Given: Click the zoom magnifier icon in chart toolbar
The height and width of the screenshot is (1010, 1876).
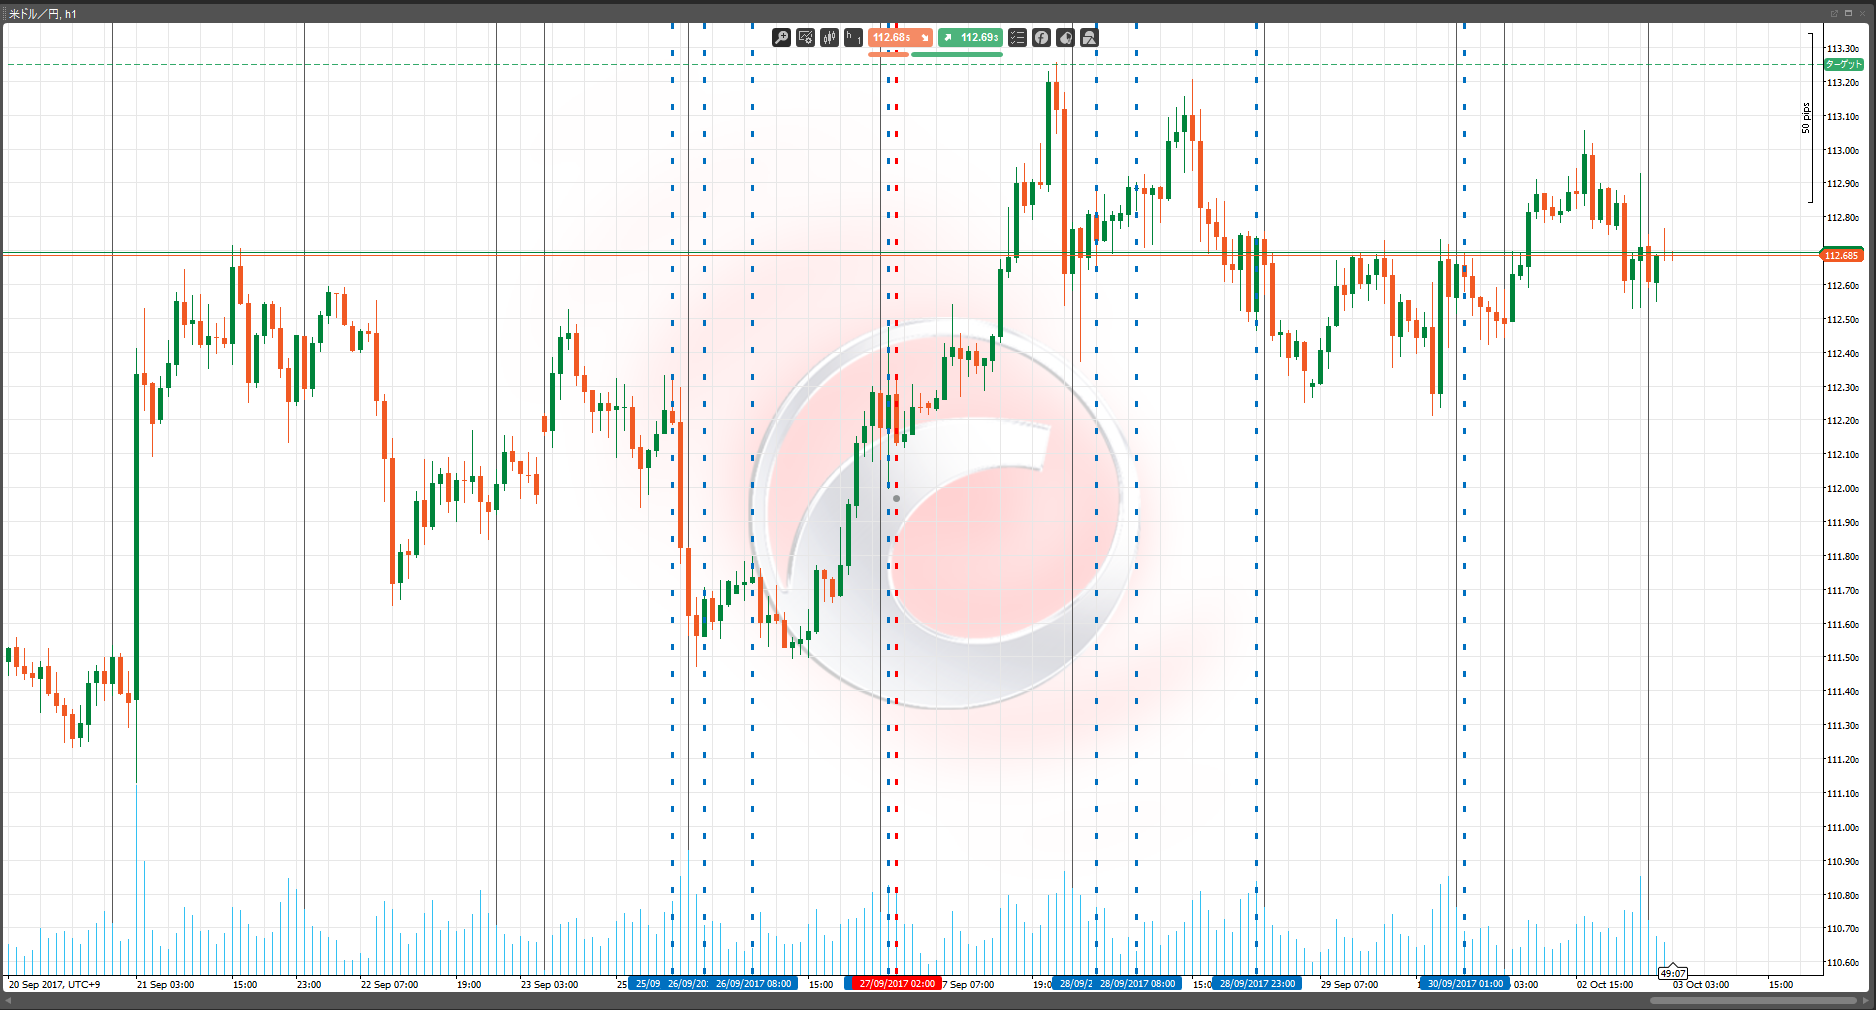Looking at the screenshot, I should (781, 38).
